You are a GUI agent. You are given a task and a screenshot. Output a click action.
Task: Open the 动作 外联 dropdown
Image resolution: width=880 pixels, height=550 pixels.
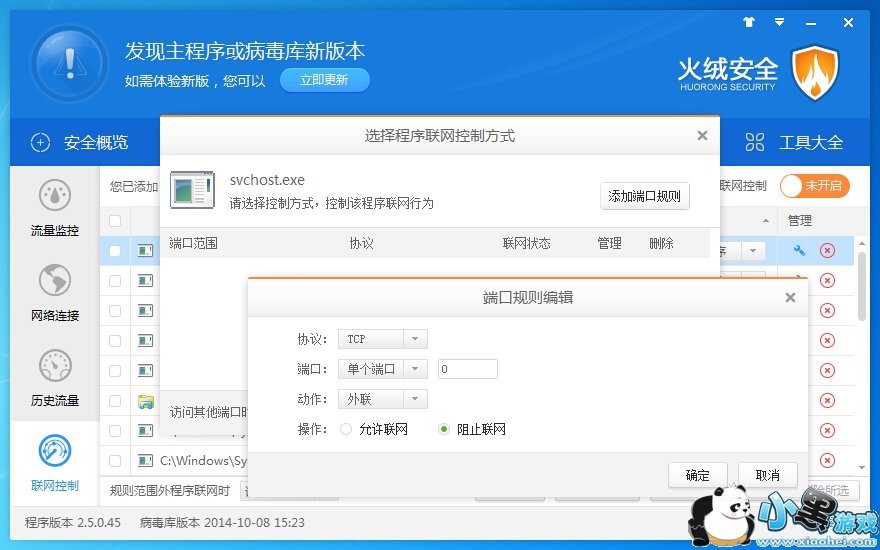click(383, 399)
